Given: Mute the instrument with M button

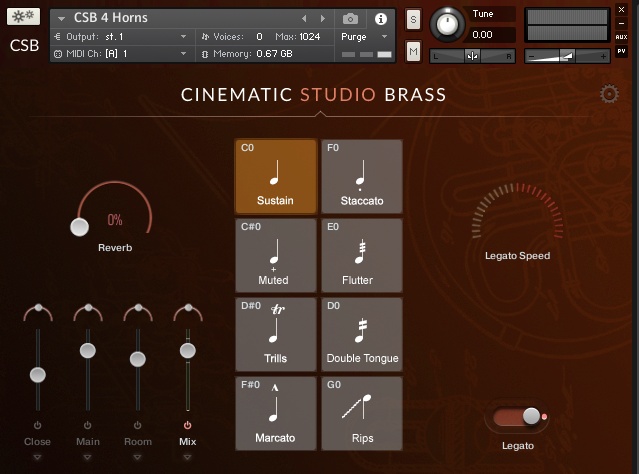Looking at the screenshot, I should (x=413, y=50).
